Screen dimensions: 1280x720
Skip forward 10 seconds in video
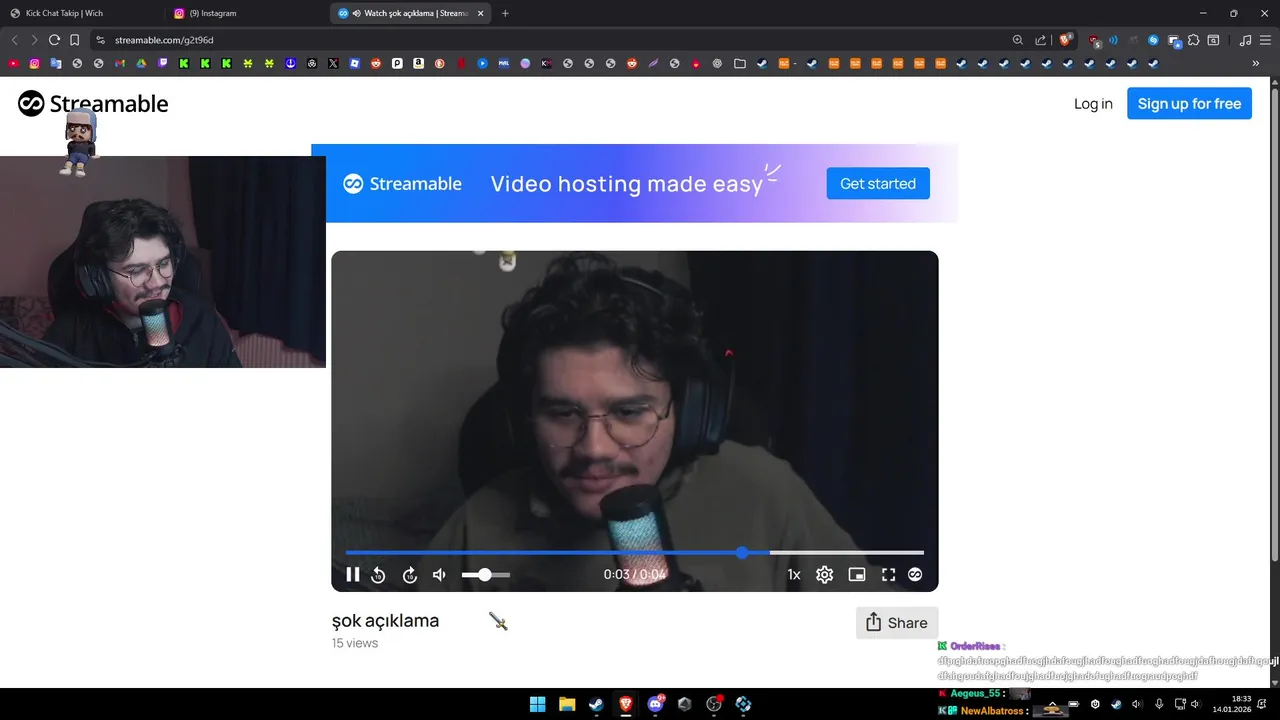point(409,575)
